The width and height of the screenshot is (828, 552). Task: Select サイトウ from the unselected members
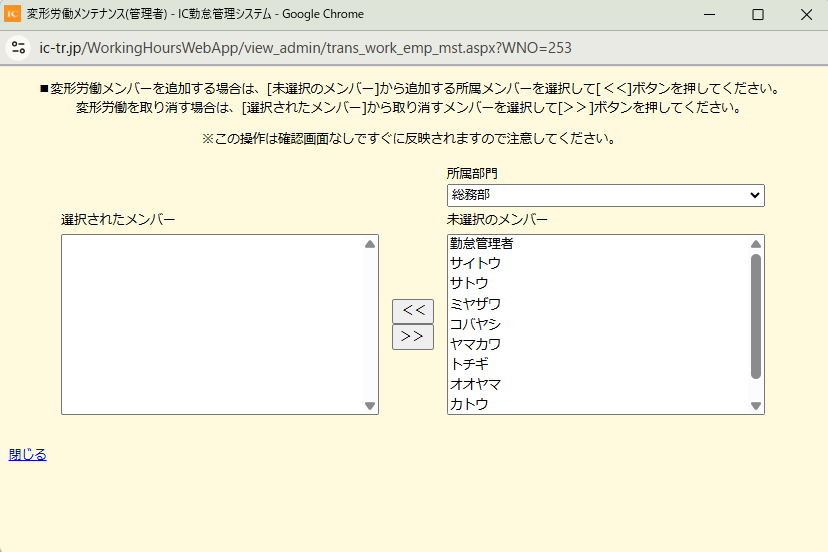click(x=475, y=264)
